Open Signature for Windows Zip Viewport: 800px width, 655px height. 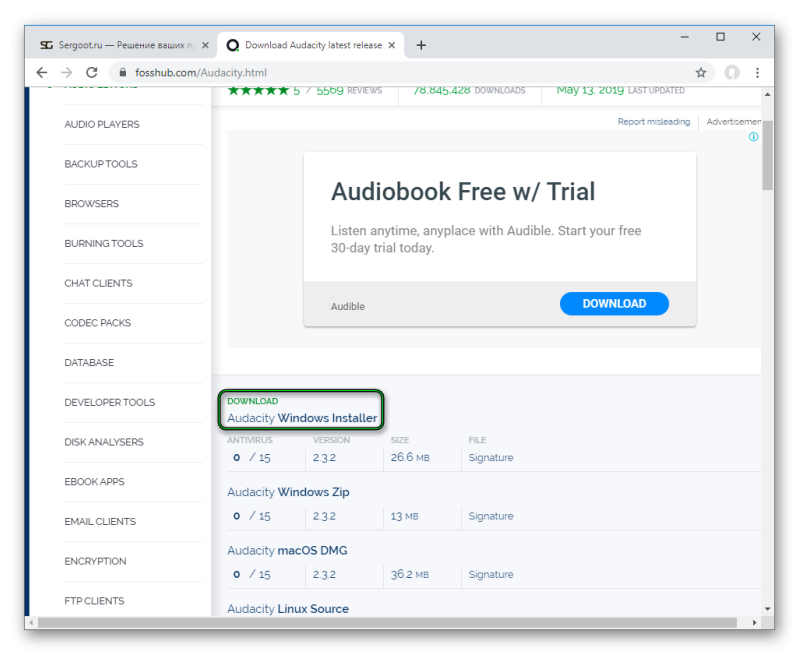pyautogui.click(x=491, y=516)
